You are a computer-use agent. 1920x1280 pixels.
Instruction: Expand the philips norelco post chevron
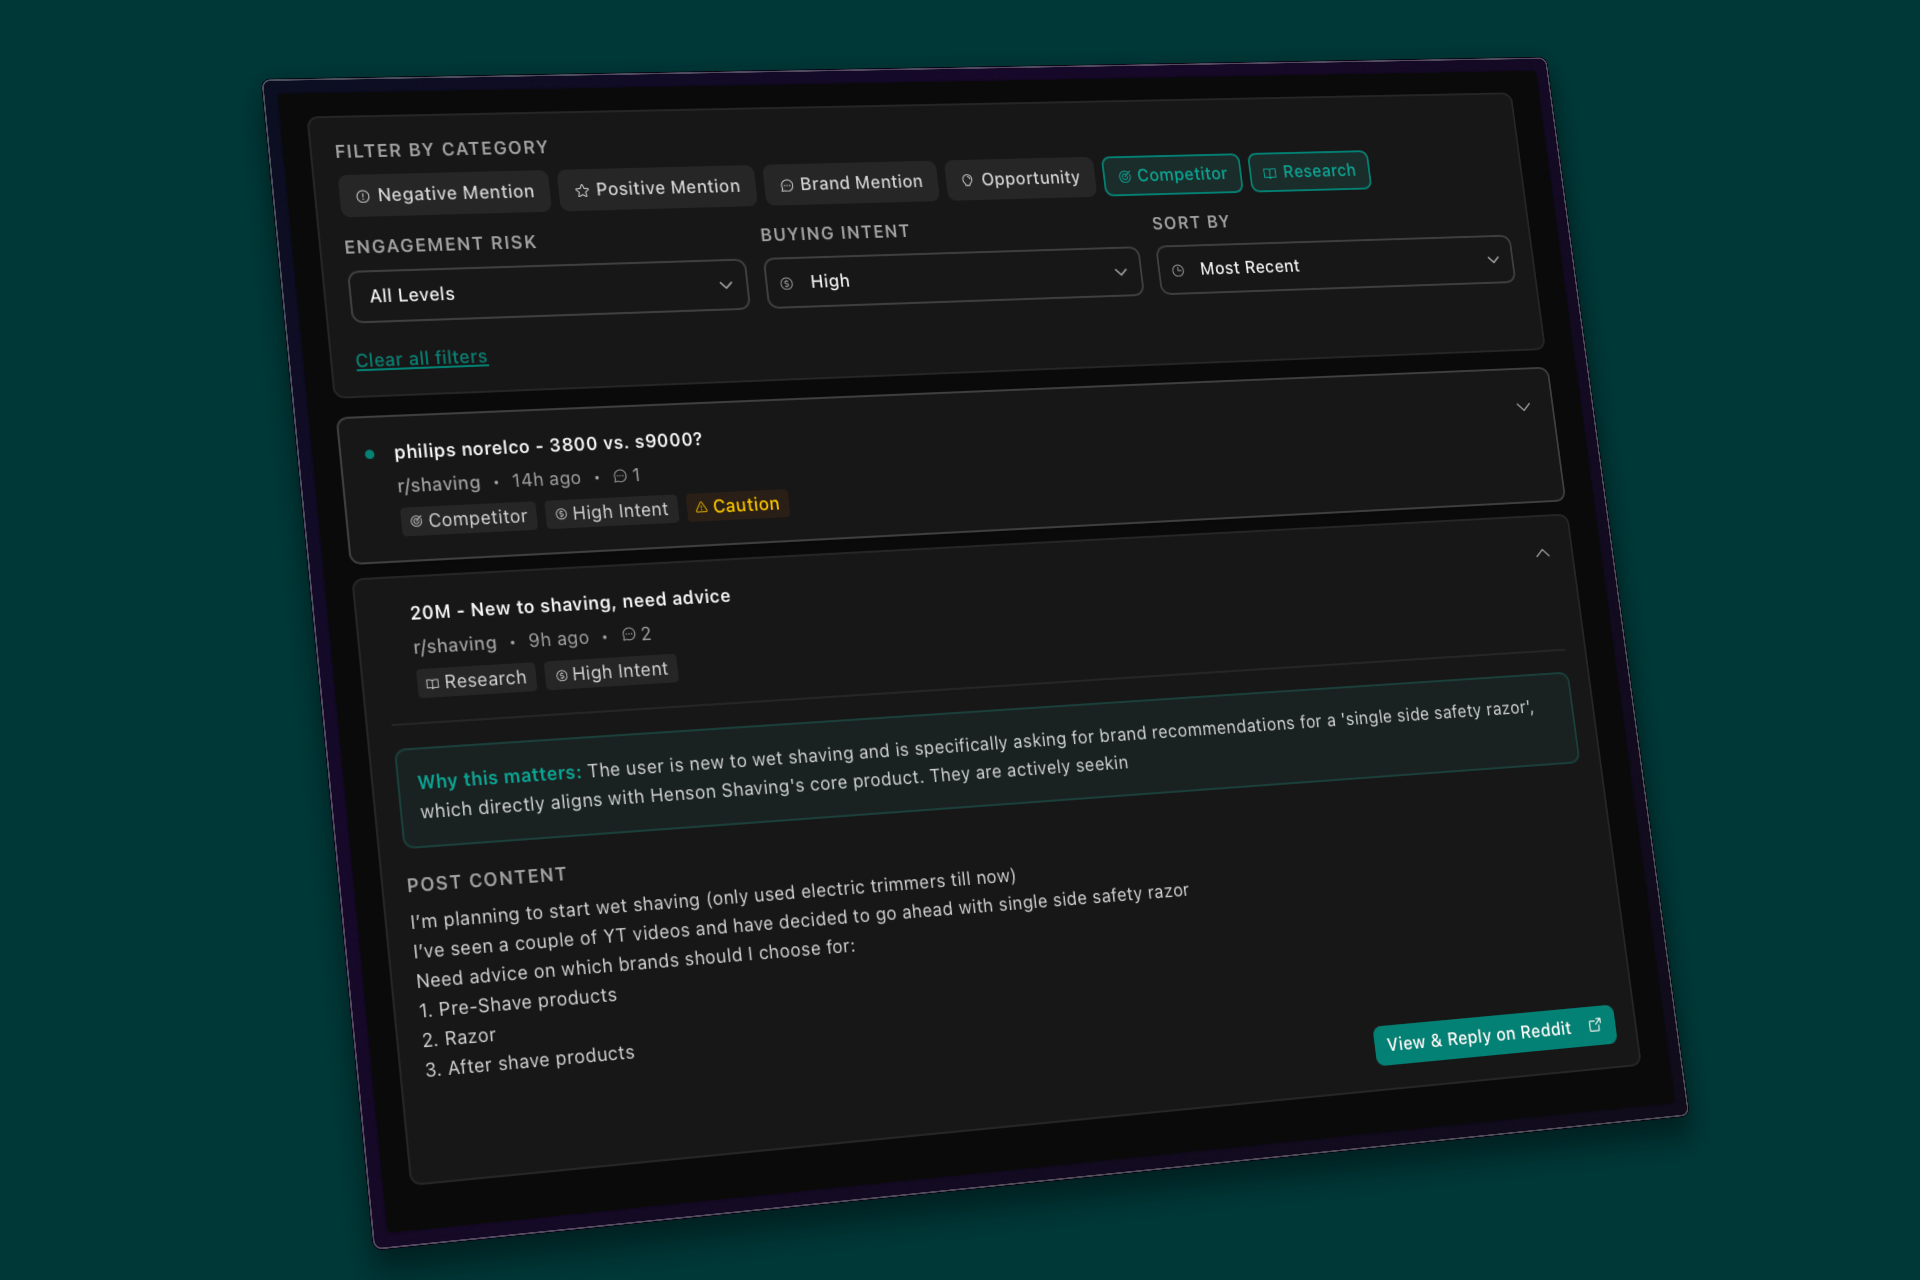pyautogui.click(x=1523, y=407)
